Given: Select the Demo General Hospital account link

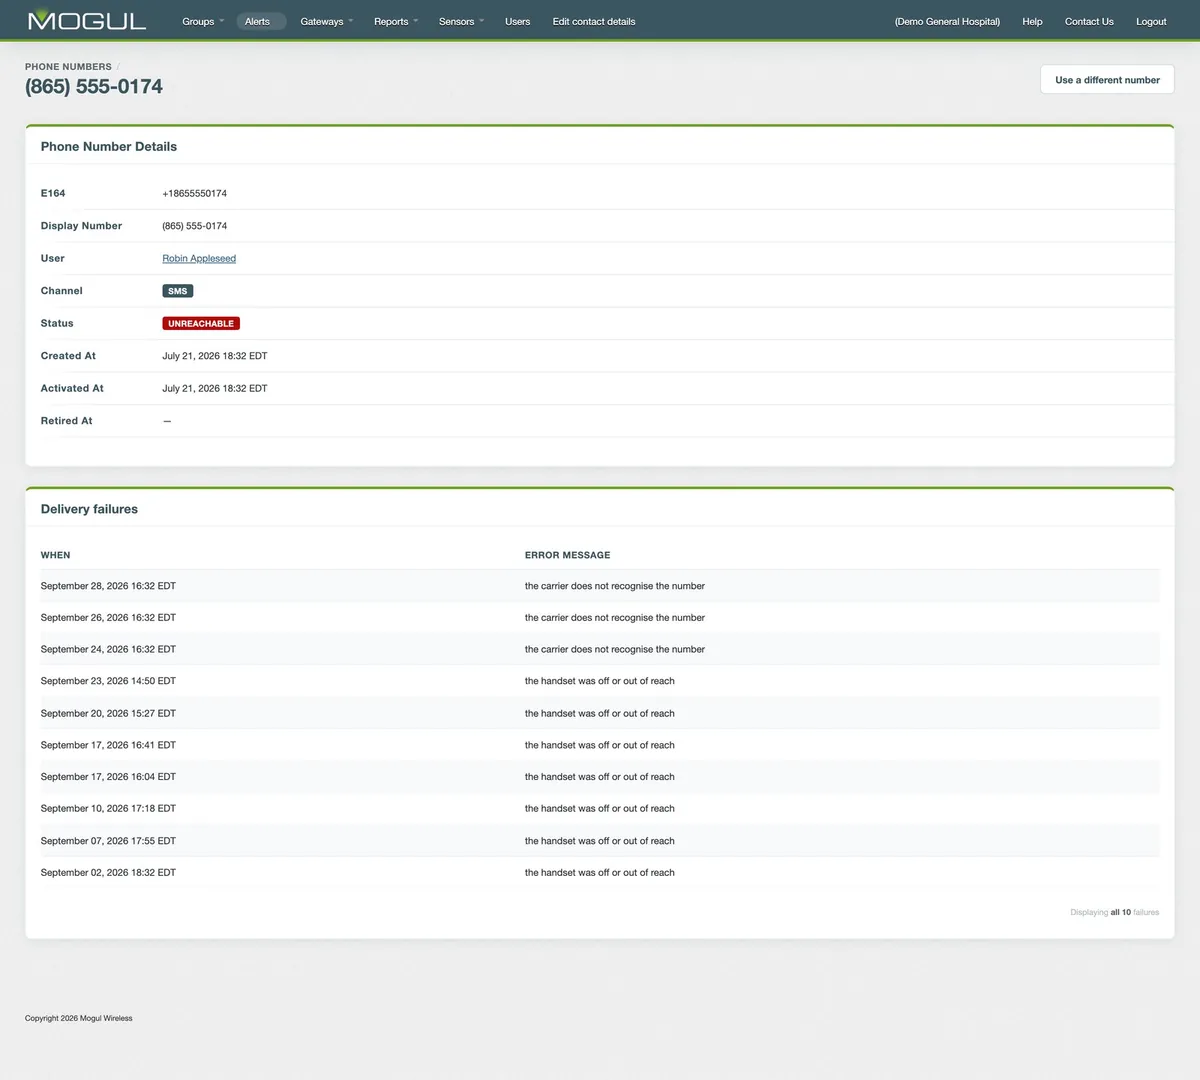Looking at the screenshot, I should tap(947, 21).
